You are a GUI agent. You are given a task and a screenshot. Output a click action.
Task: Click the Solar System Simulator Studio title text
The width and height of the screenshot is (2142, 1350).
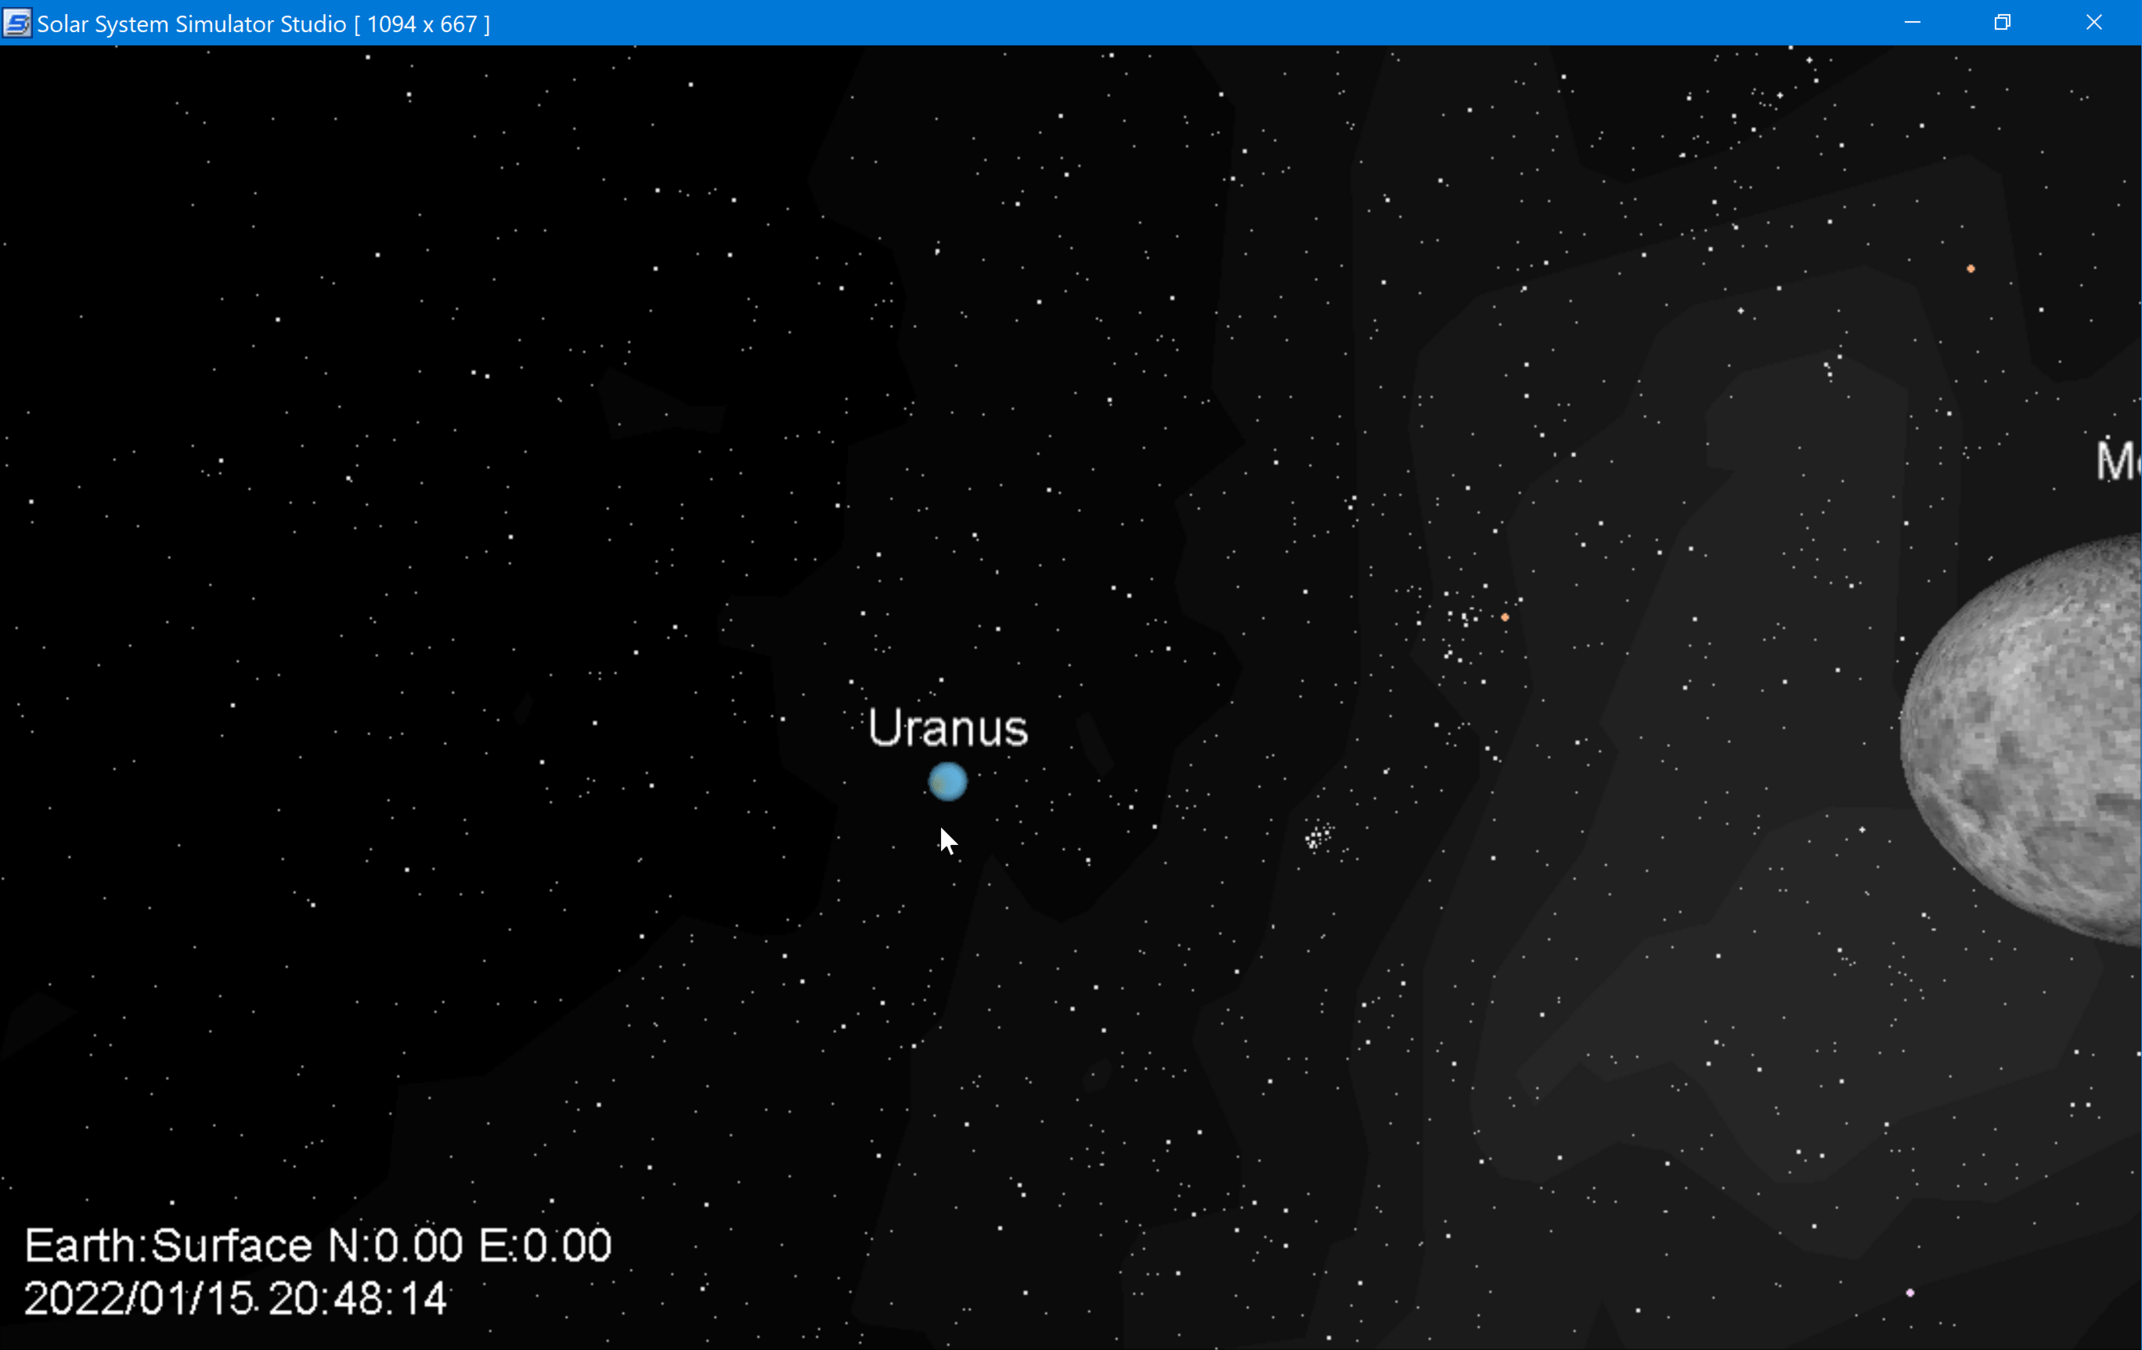click(191, 23)
